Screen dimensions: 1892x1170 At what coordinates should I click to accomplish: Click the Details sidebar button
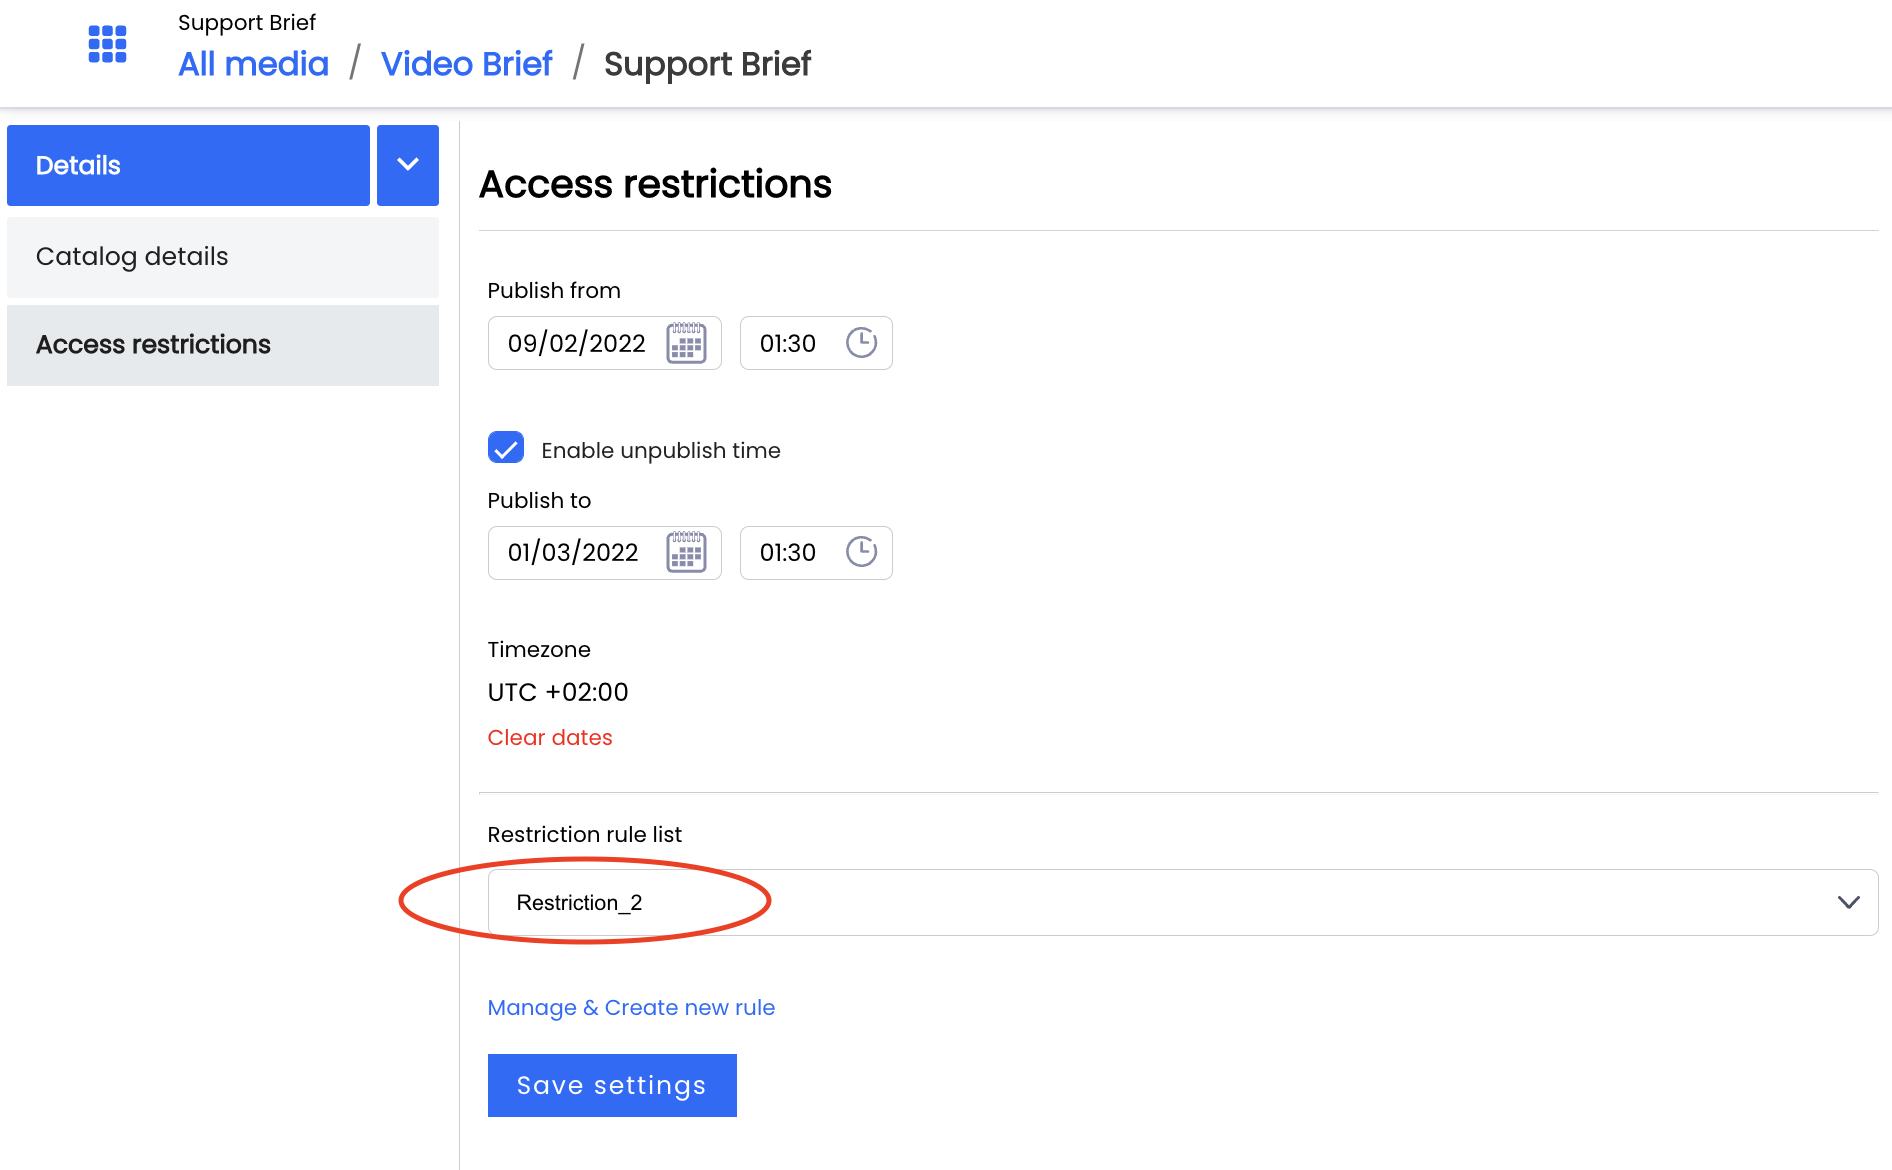tap(188, 165)
